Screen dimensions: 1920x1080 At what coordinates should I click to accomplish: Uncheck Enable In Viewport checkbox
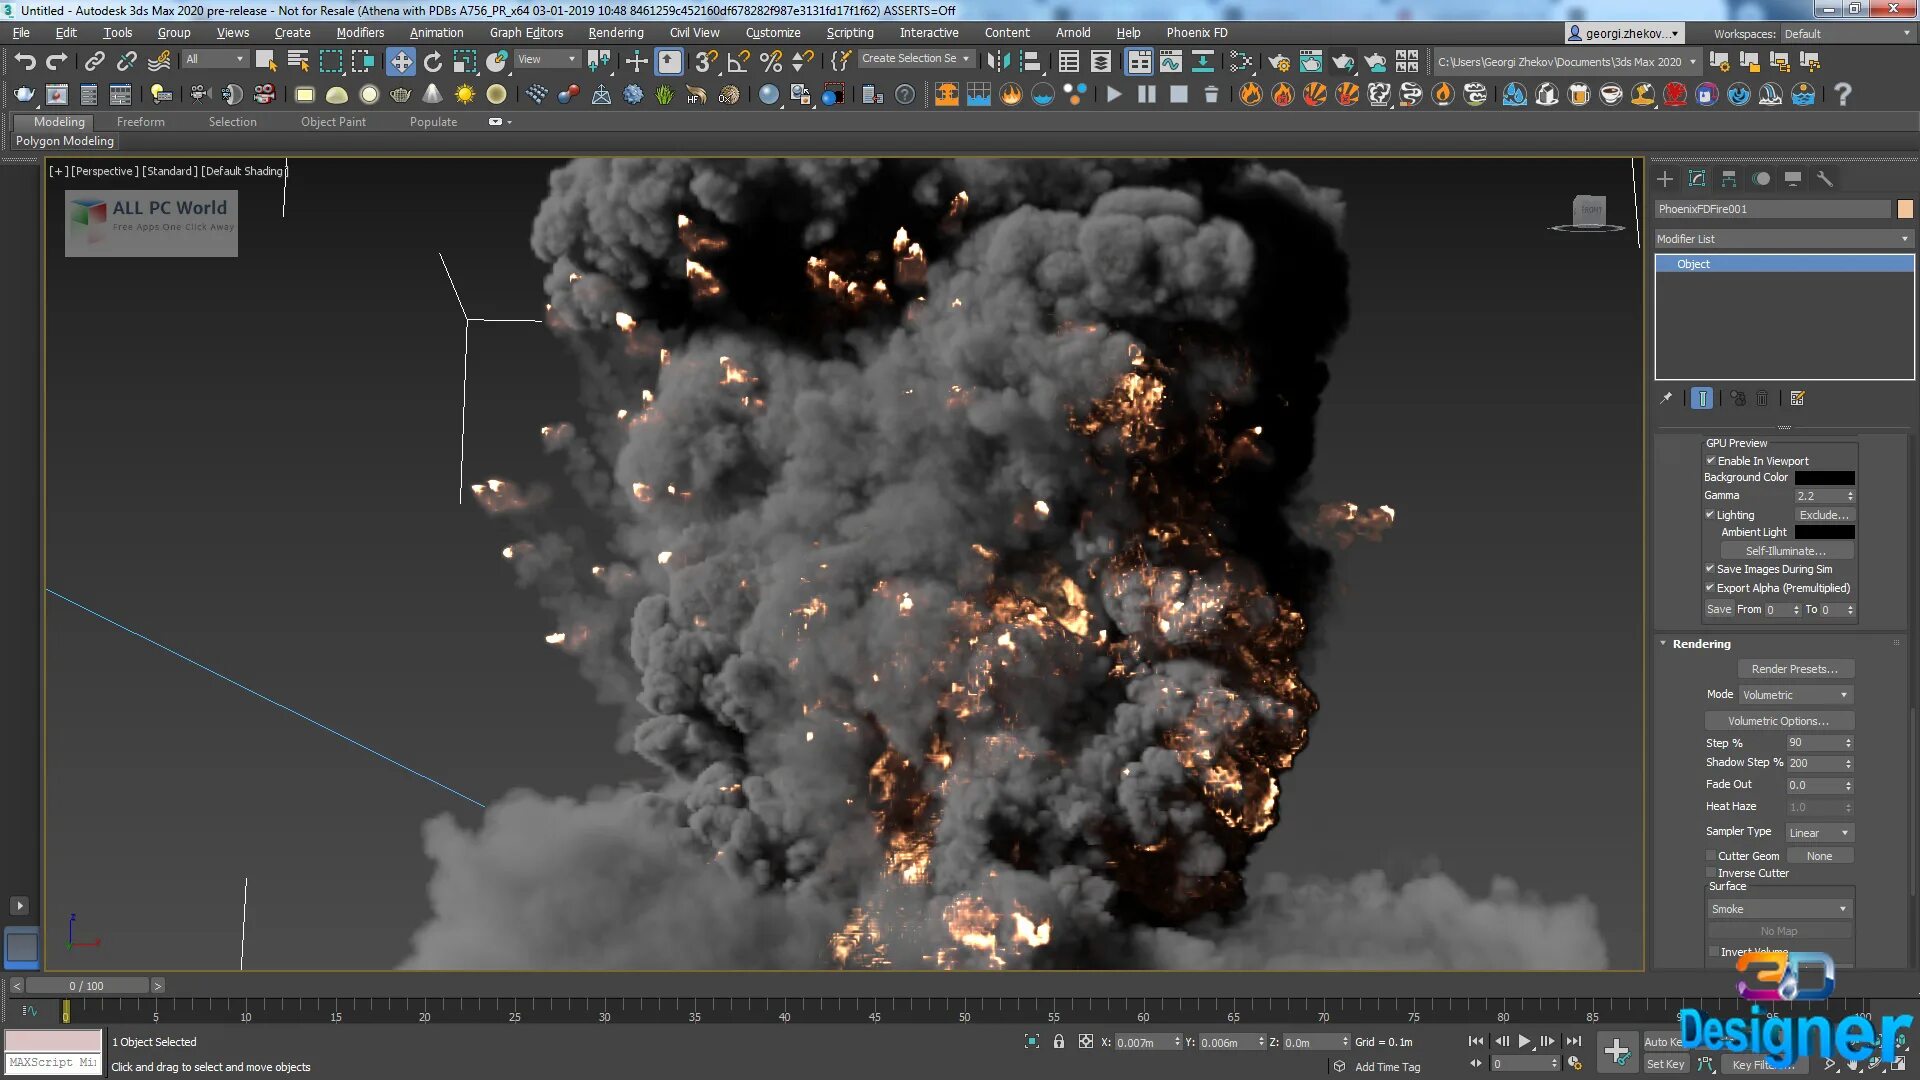[1710, 461]
